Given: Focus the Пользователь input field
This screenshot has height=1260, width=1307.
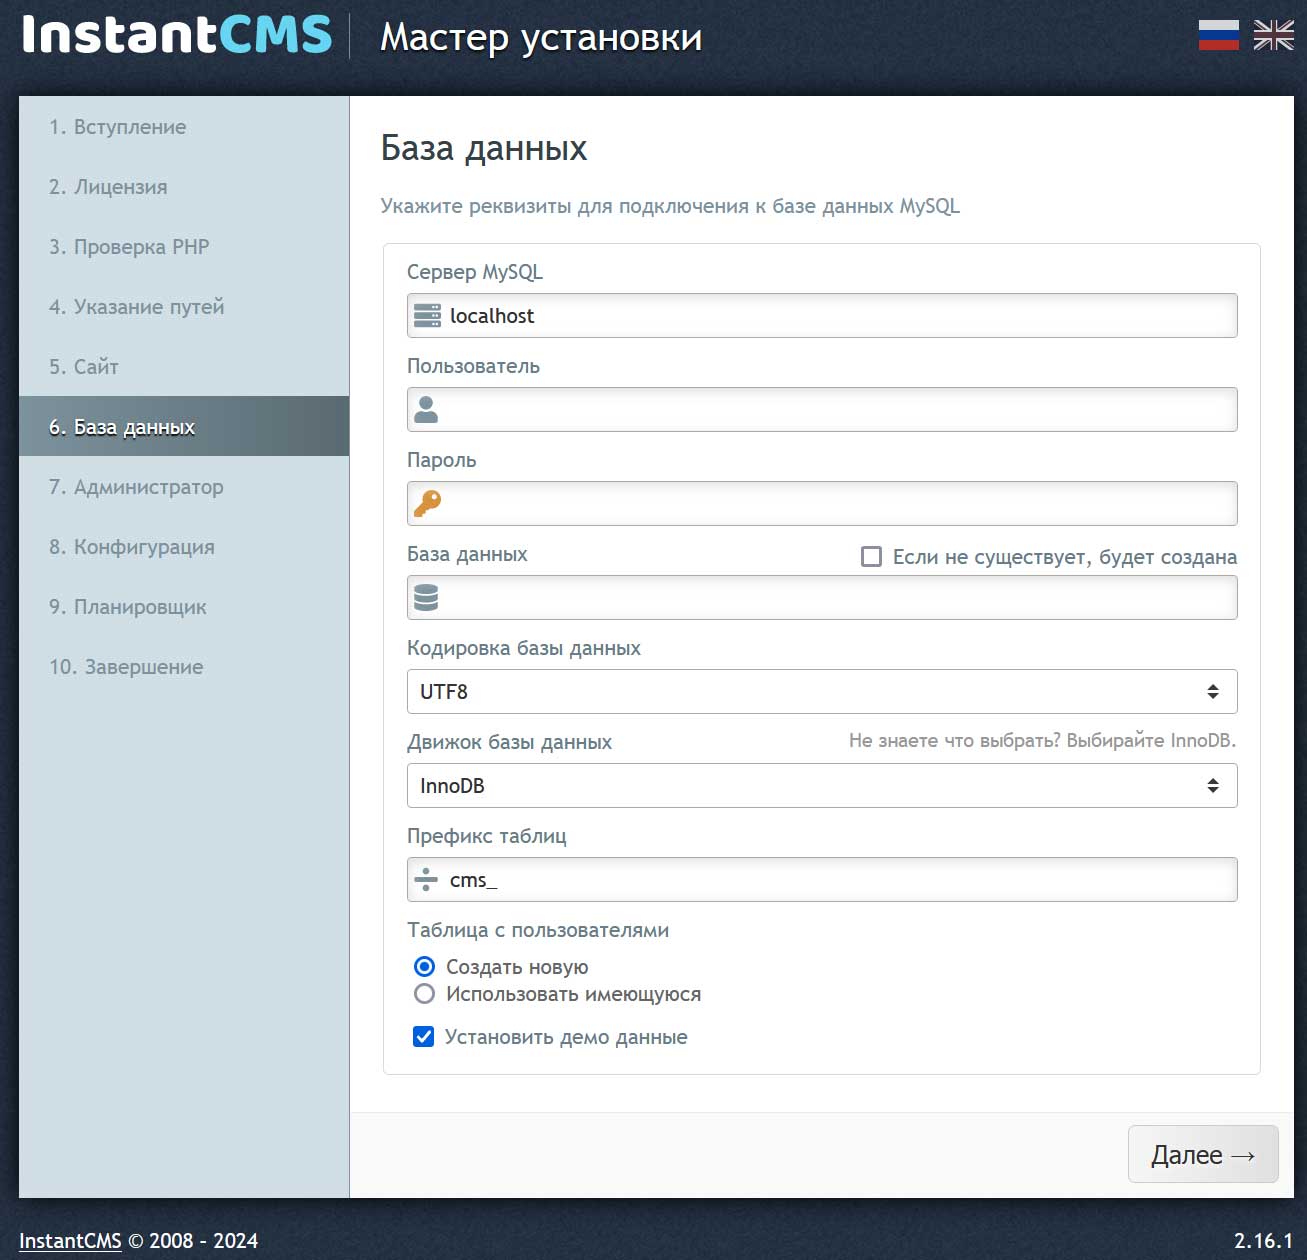Looking at the screenshot, I should point(822,409).
